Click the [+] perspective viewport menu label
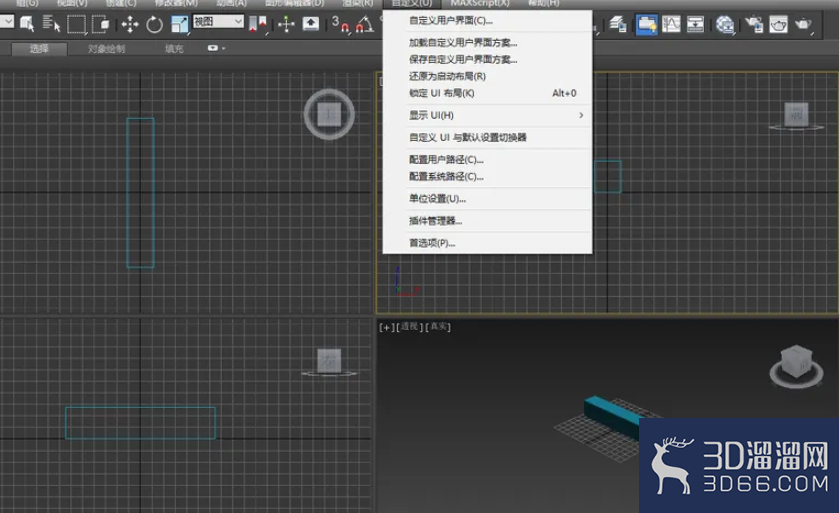839x513 pixels. click(386, 327)
